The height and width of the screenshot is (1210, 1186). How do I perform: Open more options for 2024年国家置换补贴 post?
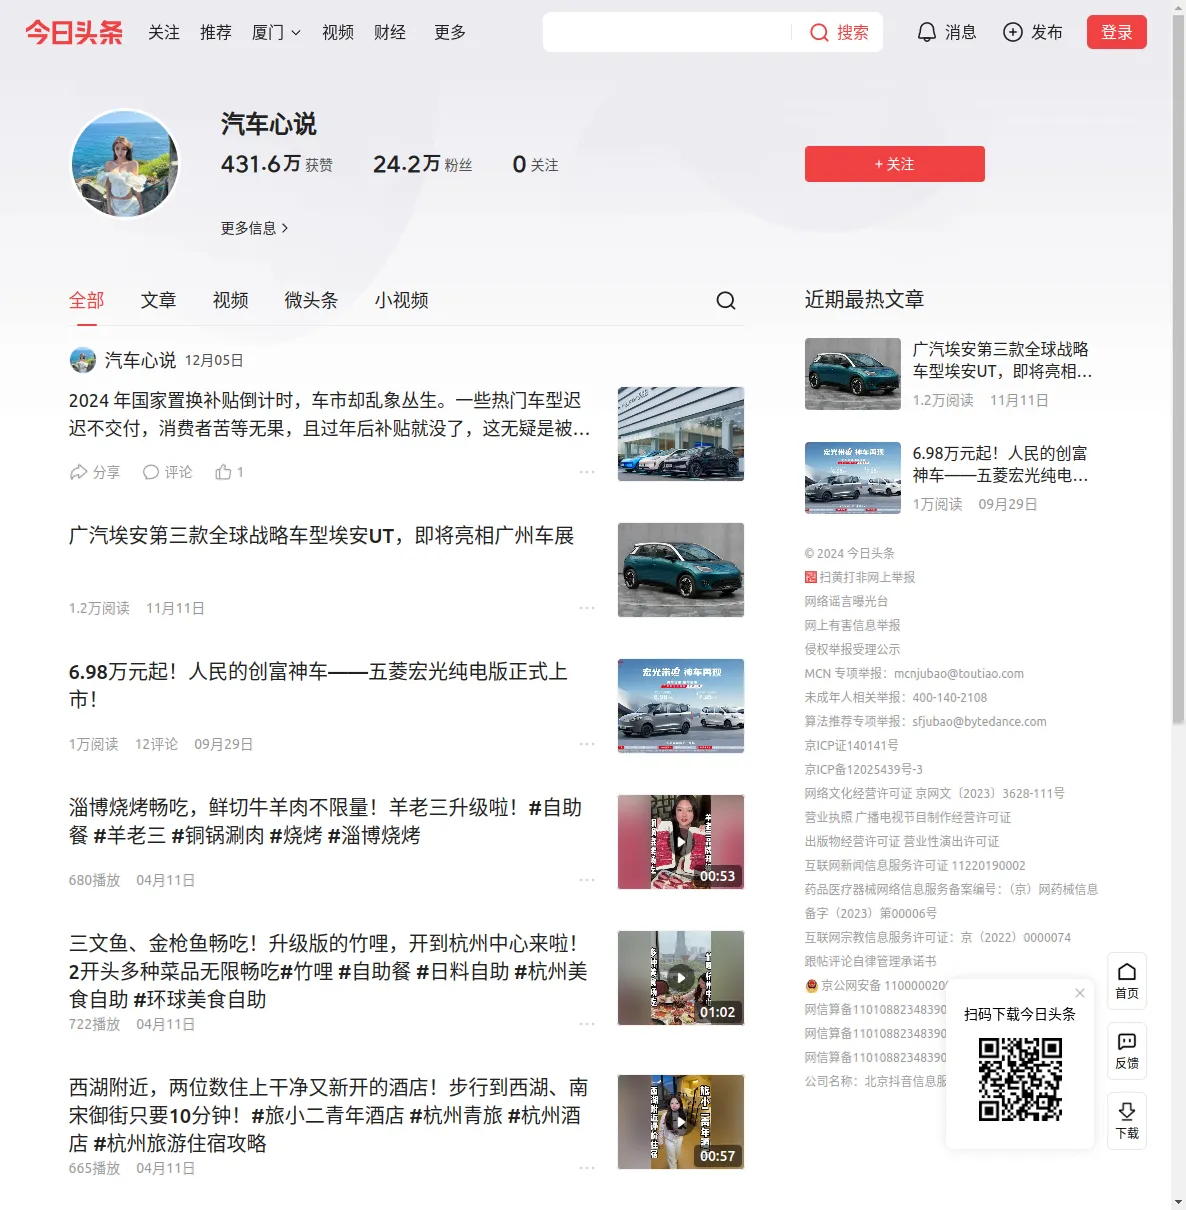[587, 472]
